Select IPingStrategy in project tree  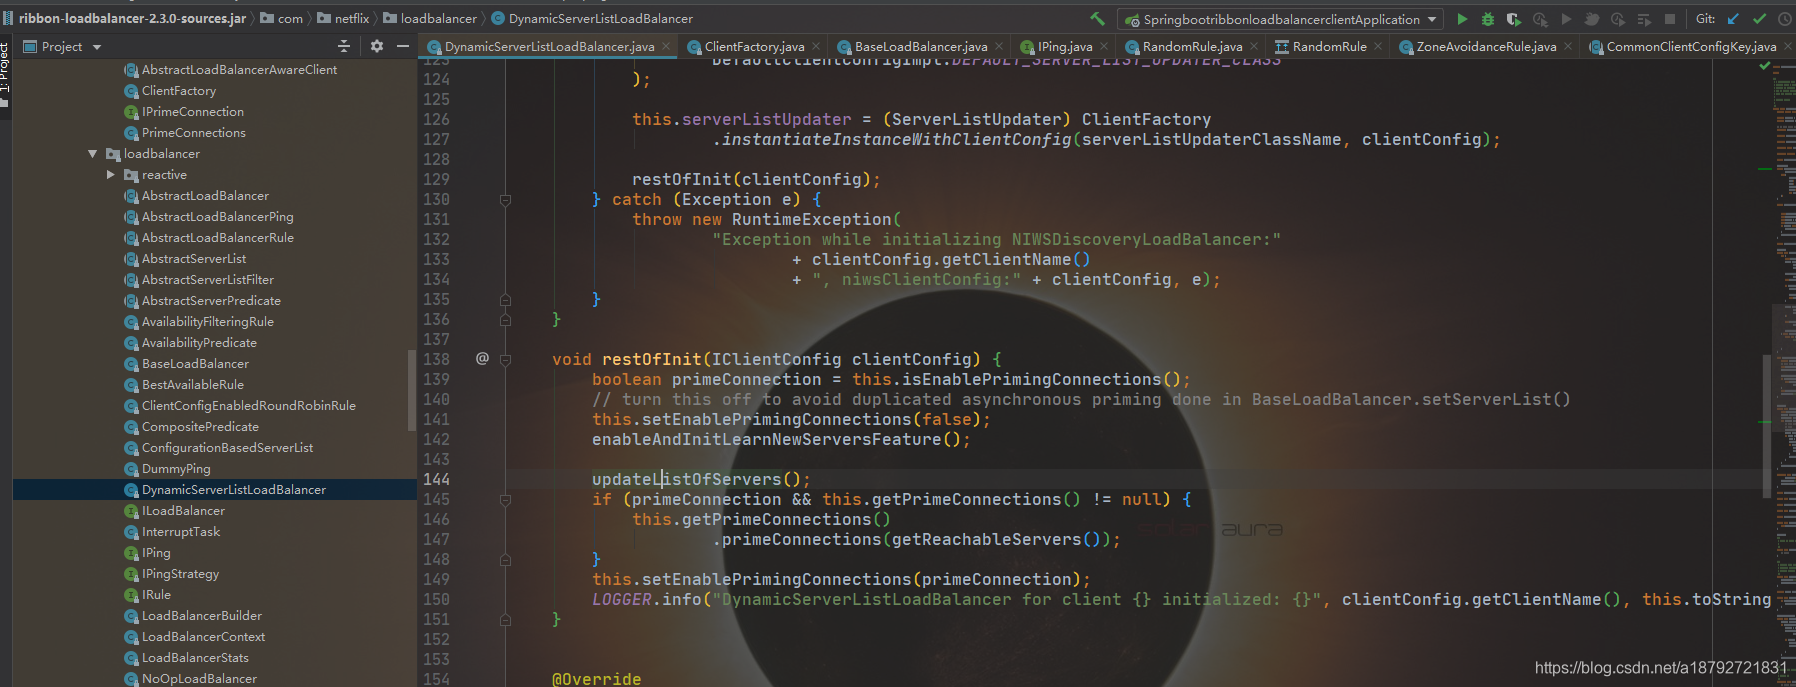point(180,574)
